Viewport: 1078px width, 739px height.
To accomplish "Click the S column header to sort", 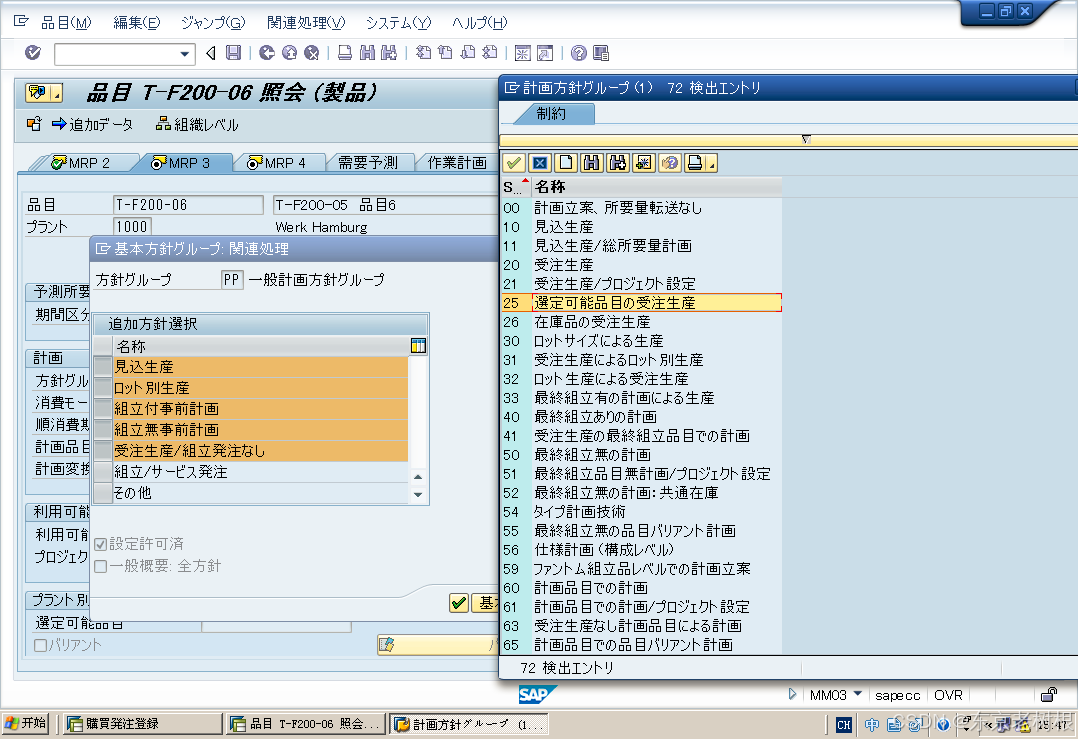I will click(515, 187).
